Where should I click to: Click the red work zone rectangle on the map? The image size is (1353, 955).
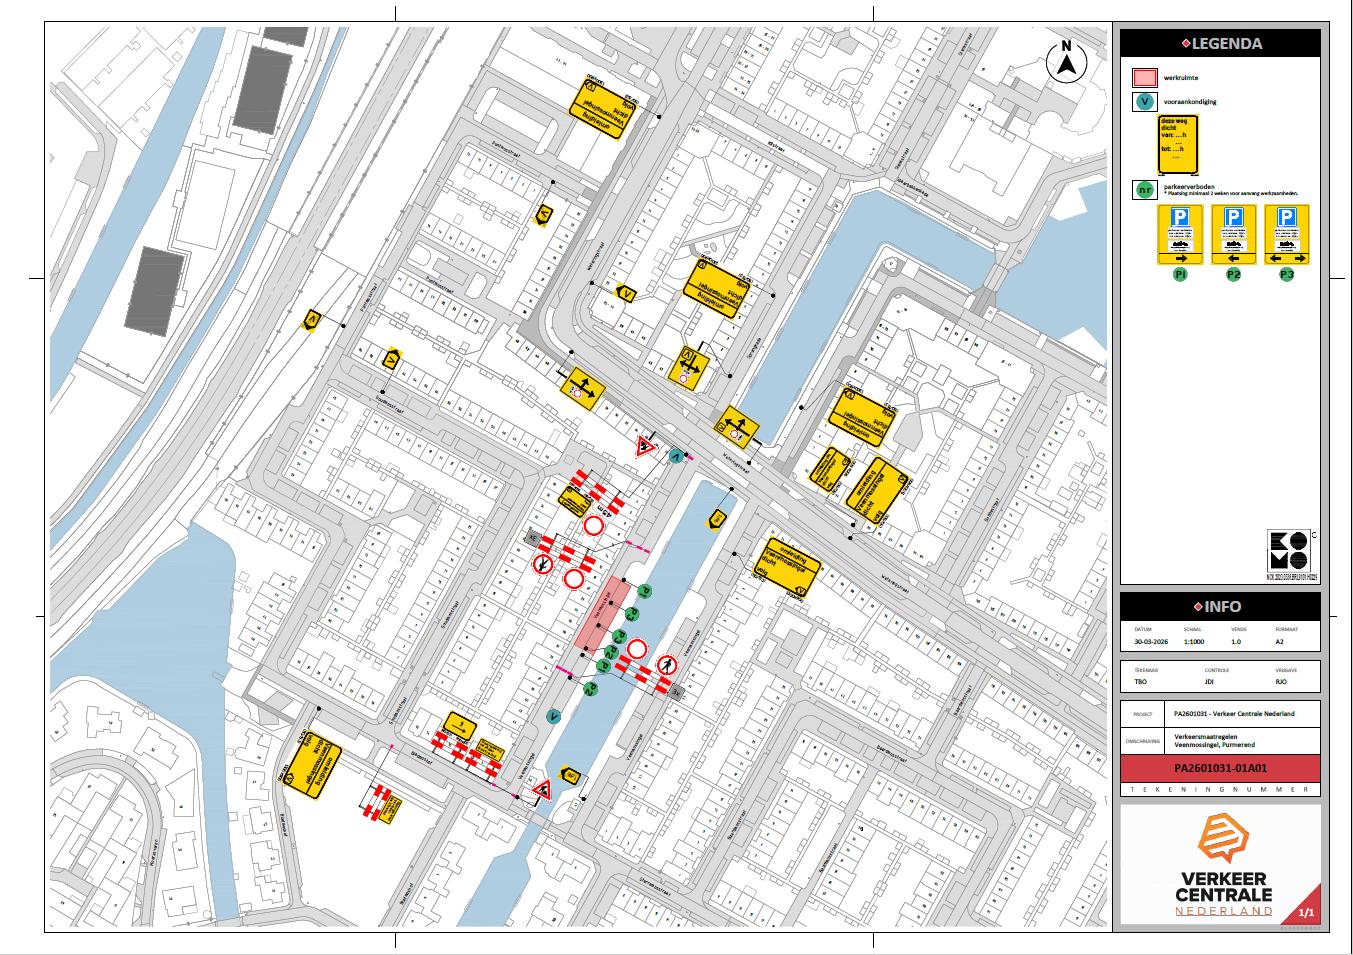click(x=603, y=614)
